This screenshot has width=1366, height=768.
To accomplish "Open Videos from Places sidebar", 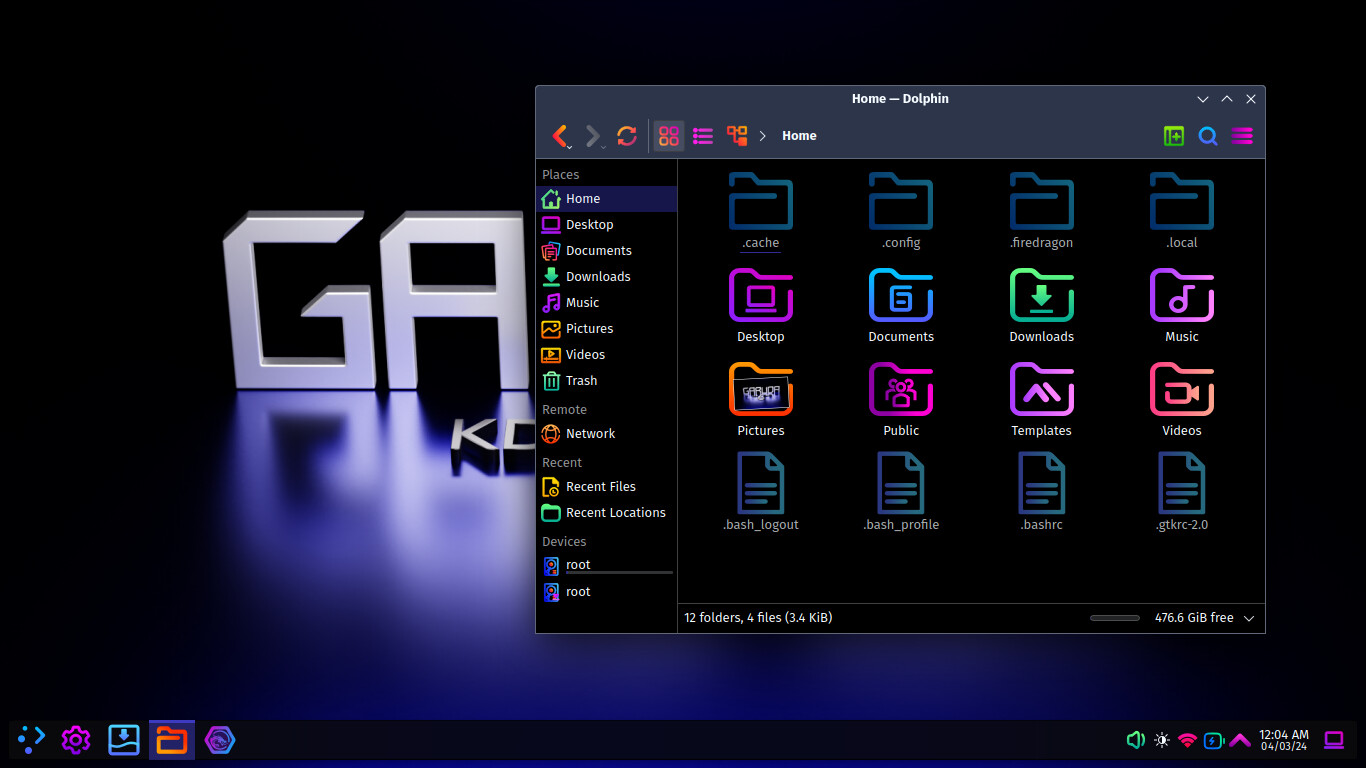I will 607,355.
